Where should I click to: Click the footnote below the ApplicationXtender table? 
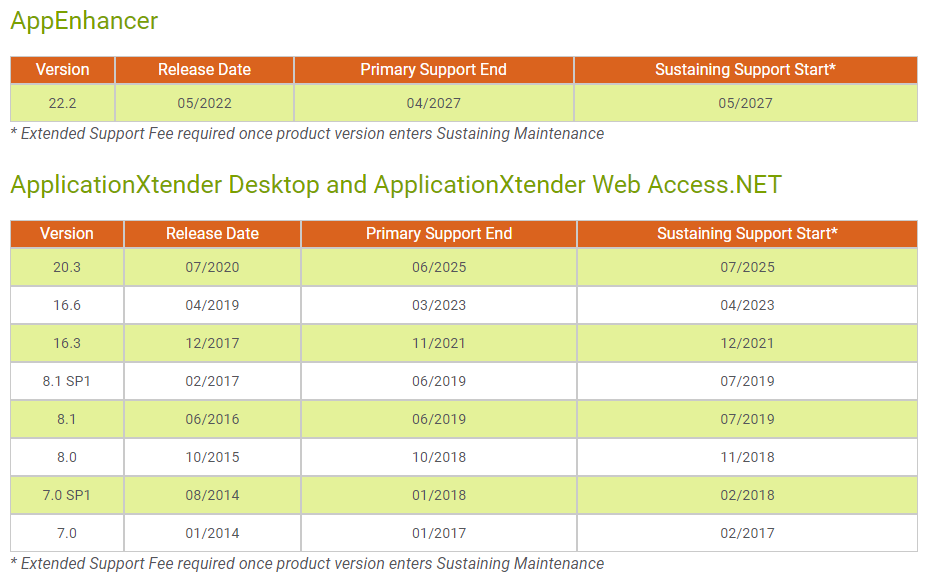[x=307, y=564]
